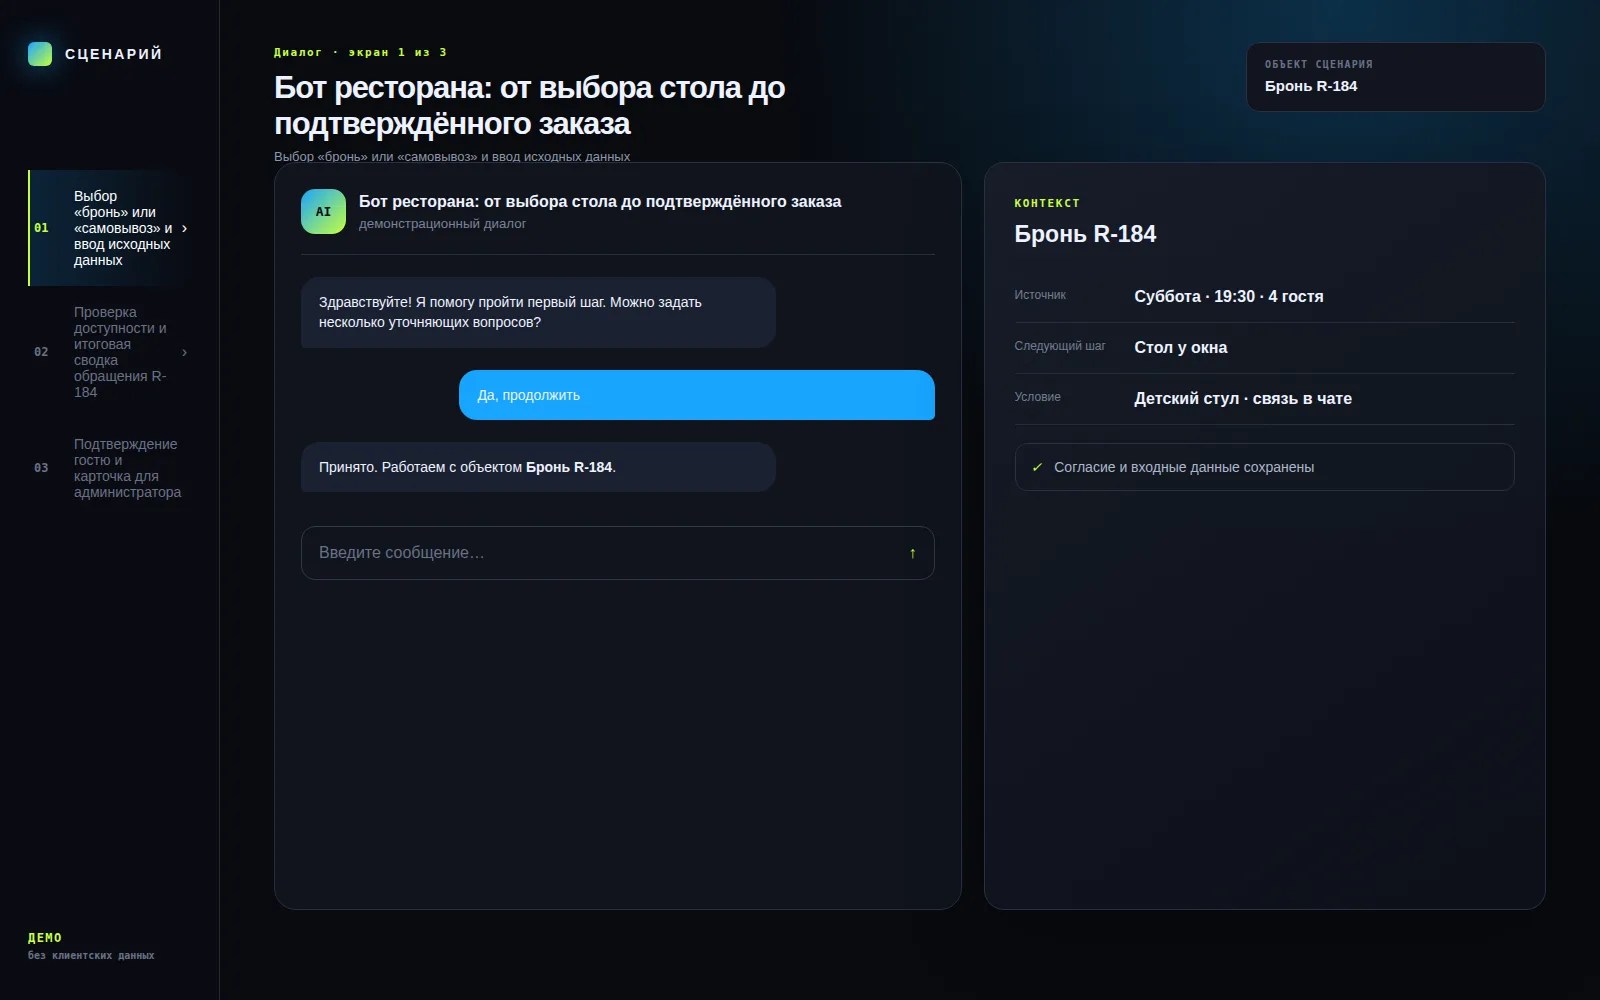Click the 03 step number badge
Viewport: 1600px width, 1000px height.
click(x=41, y=468)
